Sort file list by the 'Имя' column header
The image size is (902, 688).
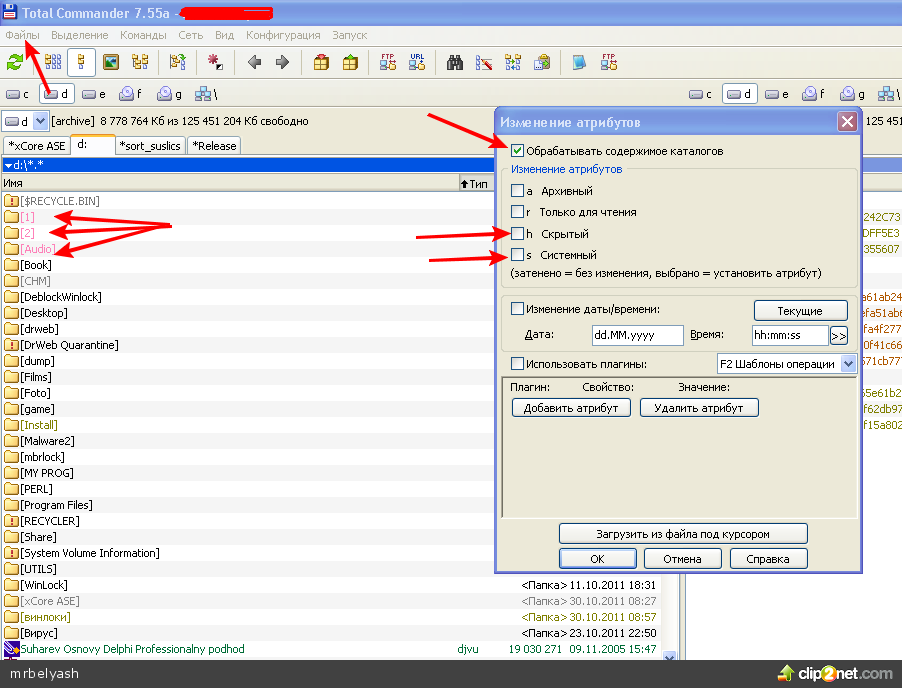tap(230, 184)
